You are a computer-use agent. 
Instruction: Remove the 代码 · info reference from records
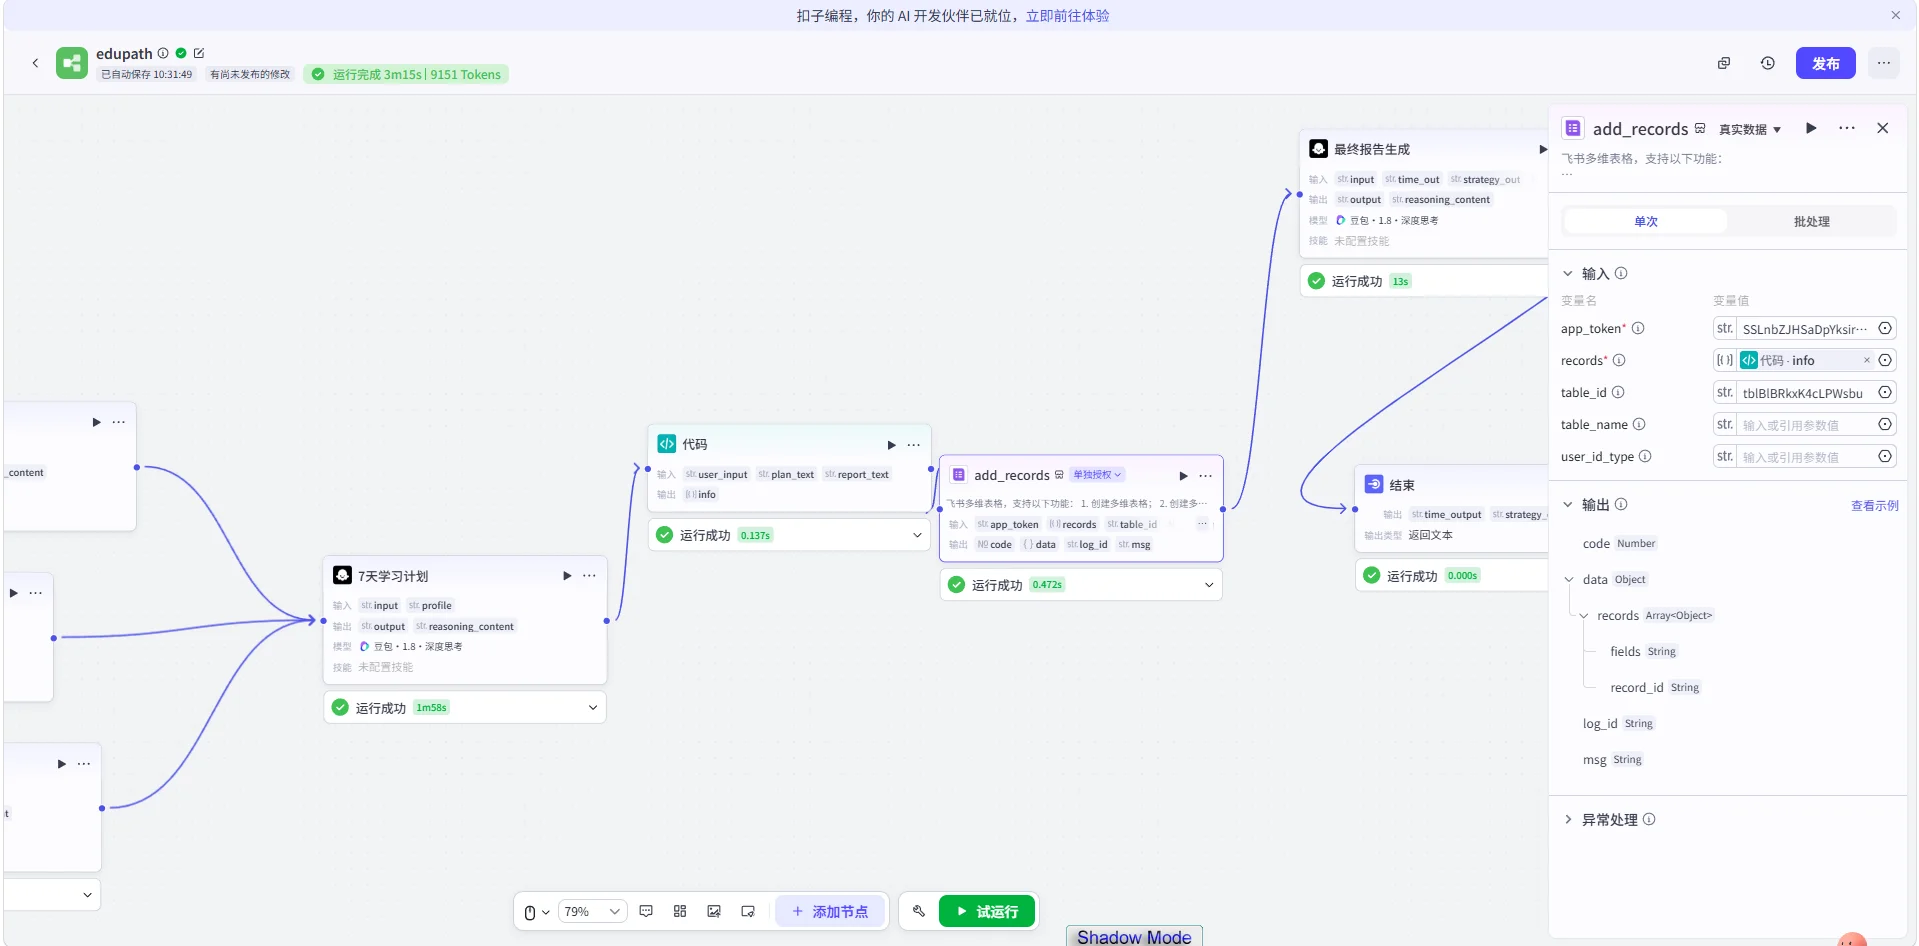click(x=1866, y=360)
